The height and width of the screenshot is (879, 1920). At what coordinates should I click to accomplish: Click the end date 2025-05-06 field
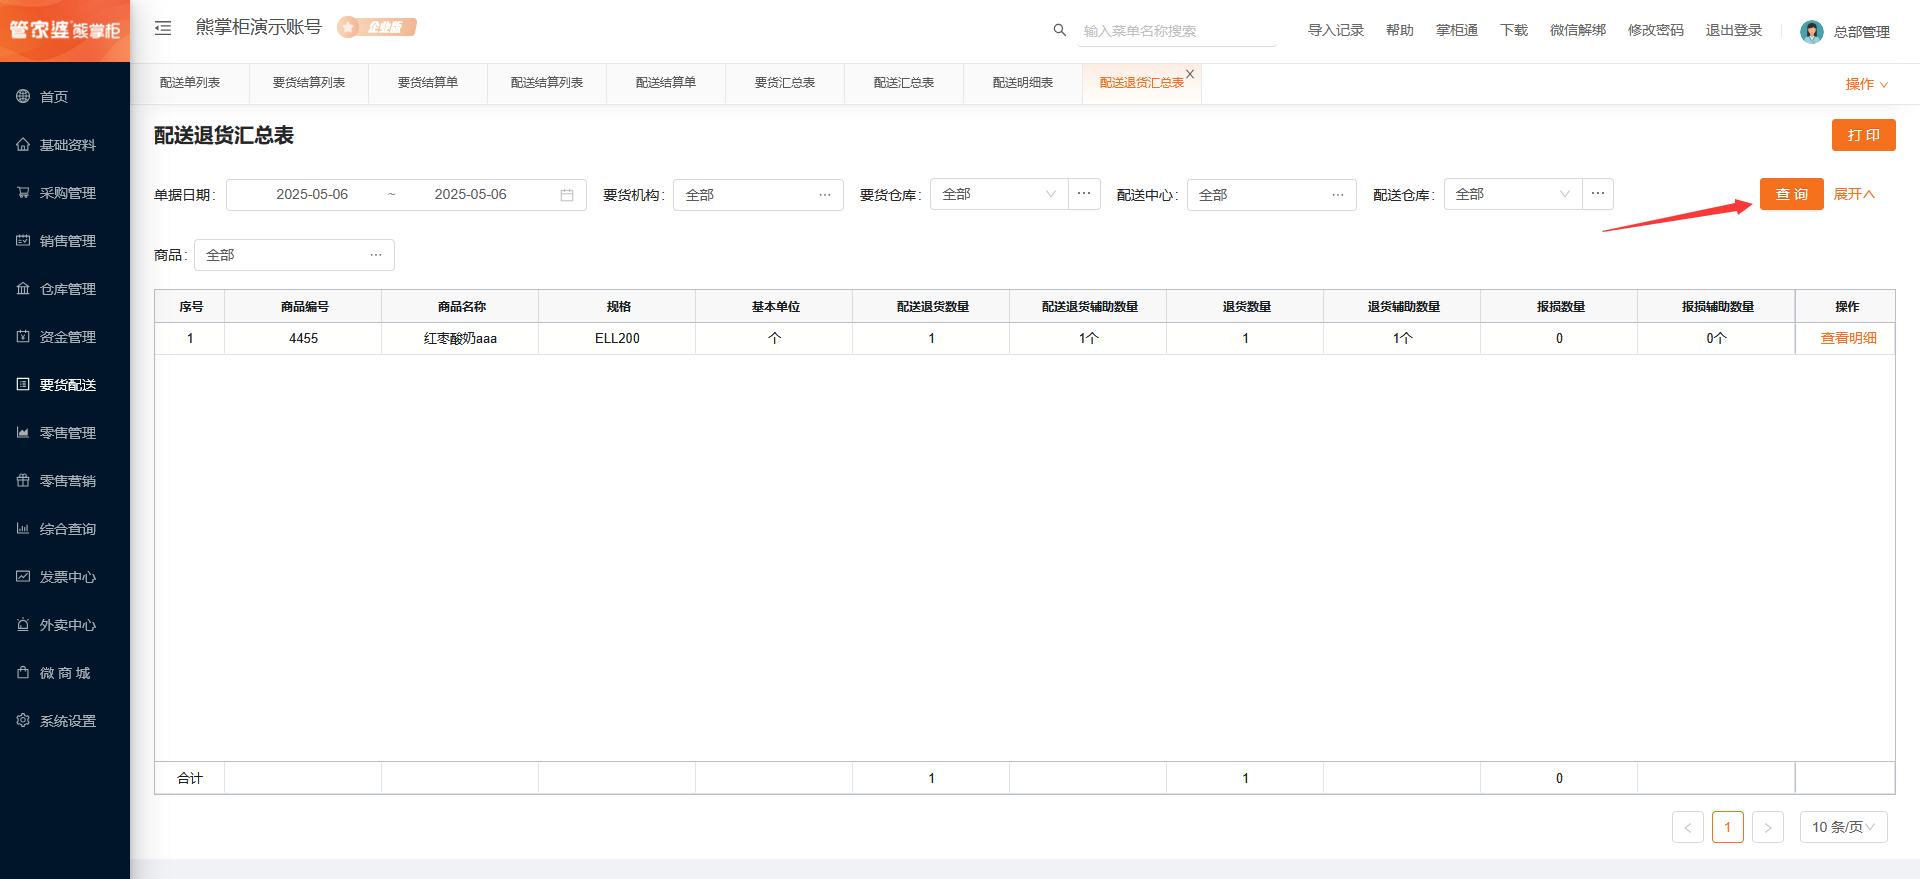click(x=471, y=195)
